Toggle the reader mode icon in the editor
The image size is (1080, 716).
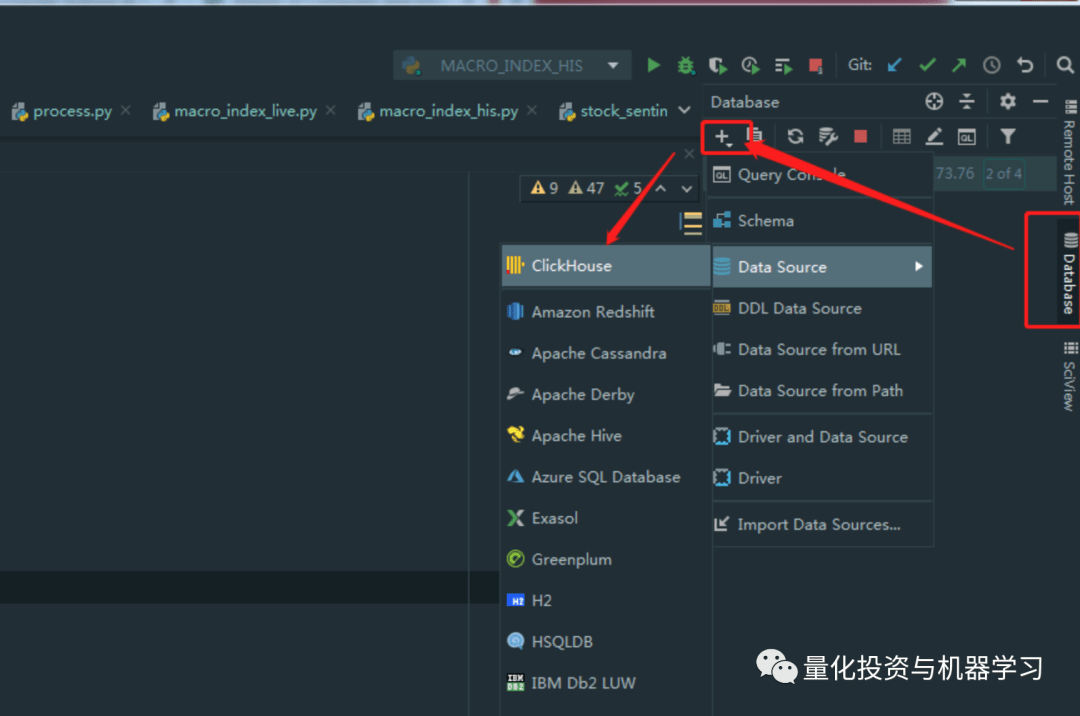(x=691, y=223)
